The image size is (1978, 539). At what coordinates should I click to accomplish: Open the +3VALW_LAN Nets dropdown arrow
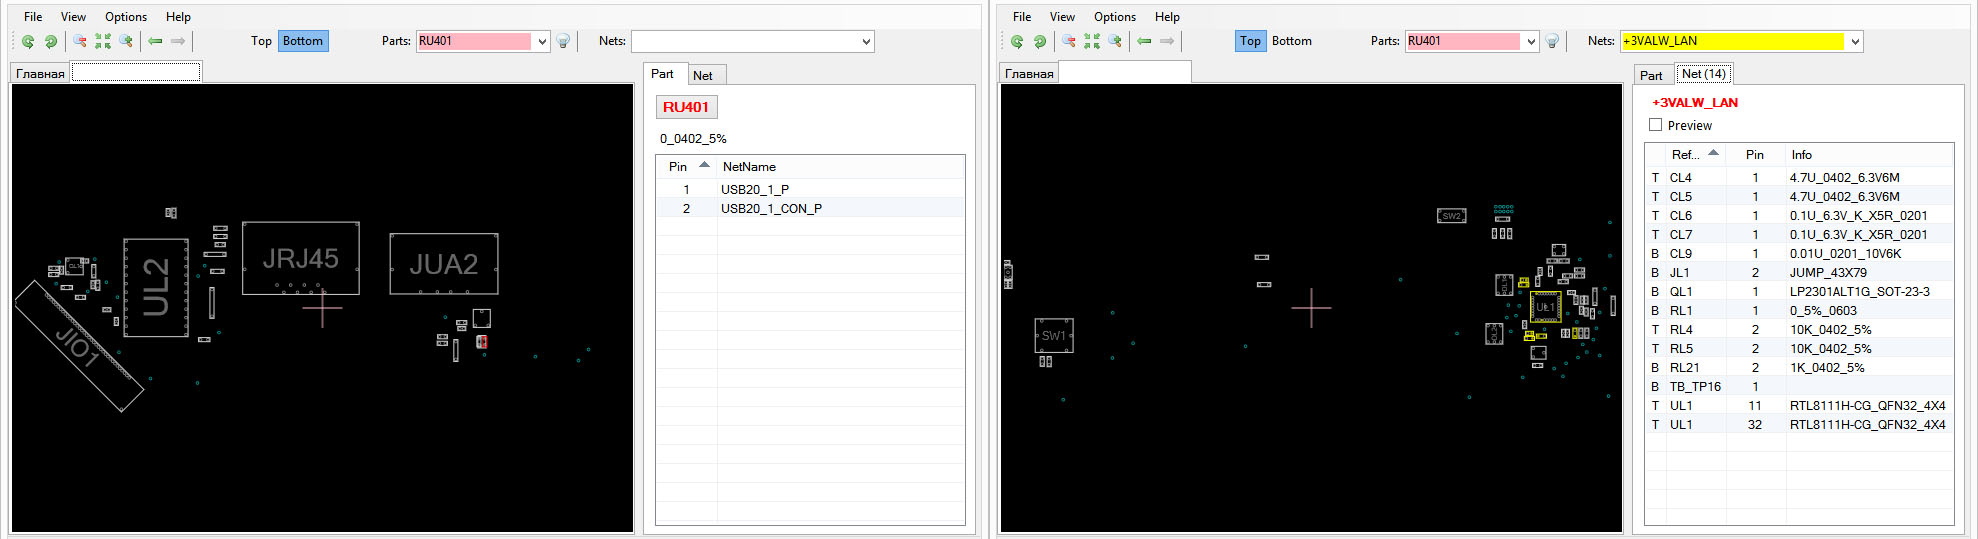1855,41
